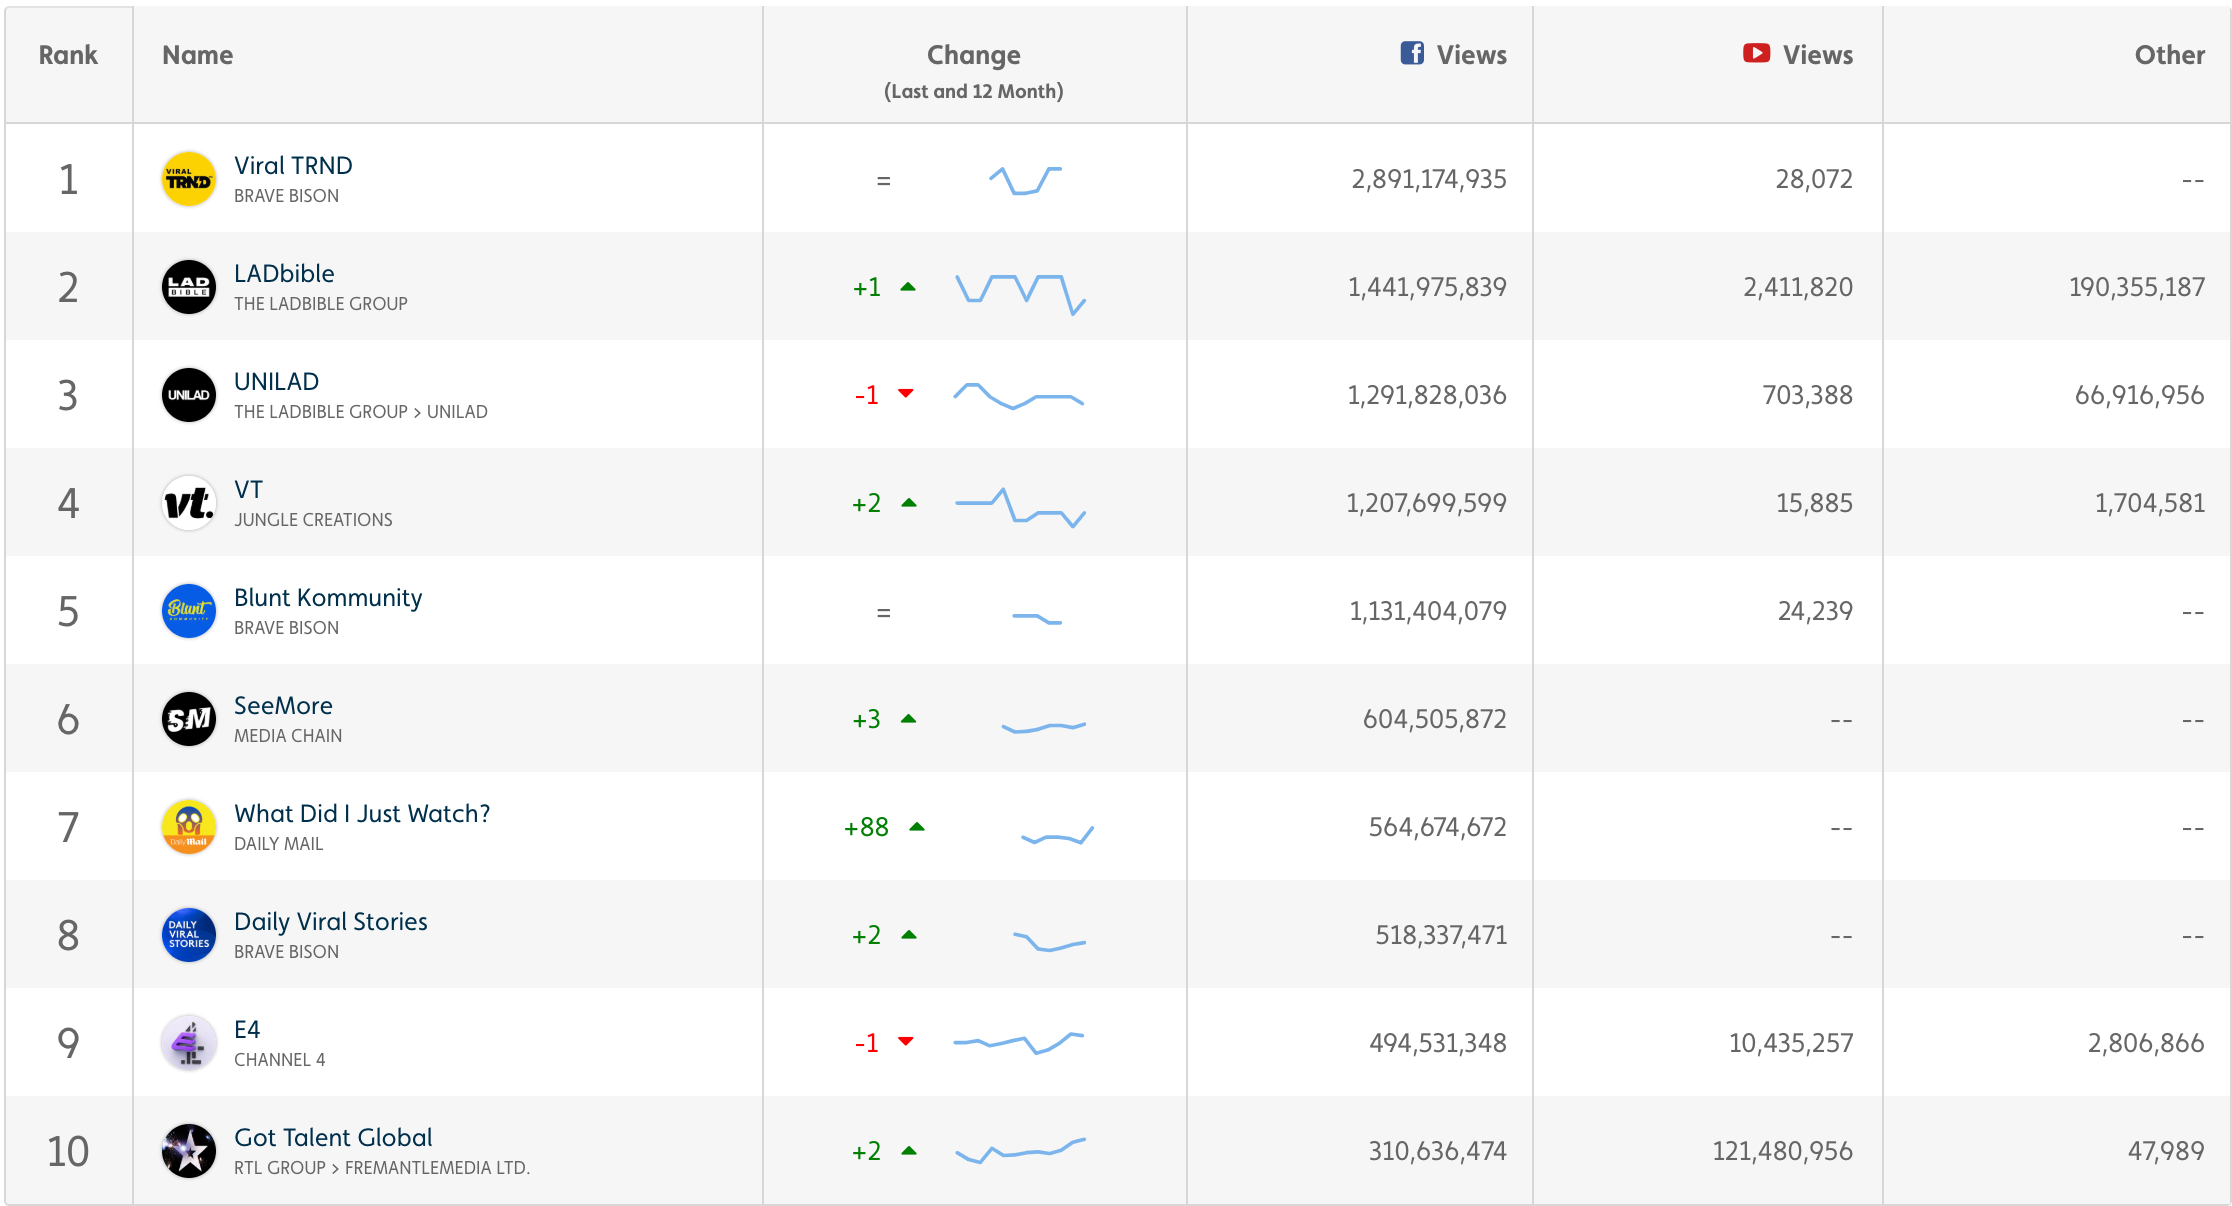Click the DAILY MAIL owner text
The height and width of the screenshot is (1206, 2232).
278,844
